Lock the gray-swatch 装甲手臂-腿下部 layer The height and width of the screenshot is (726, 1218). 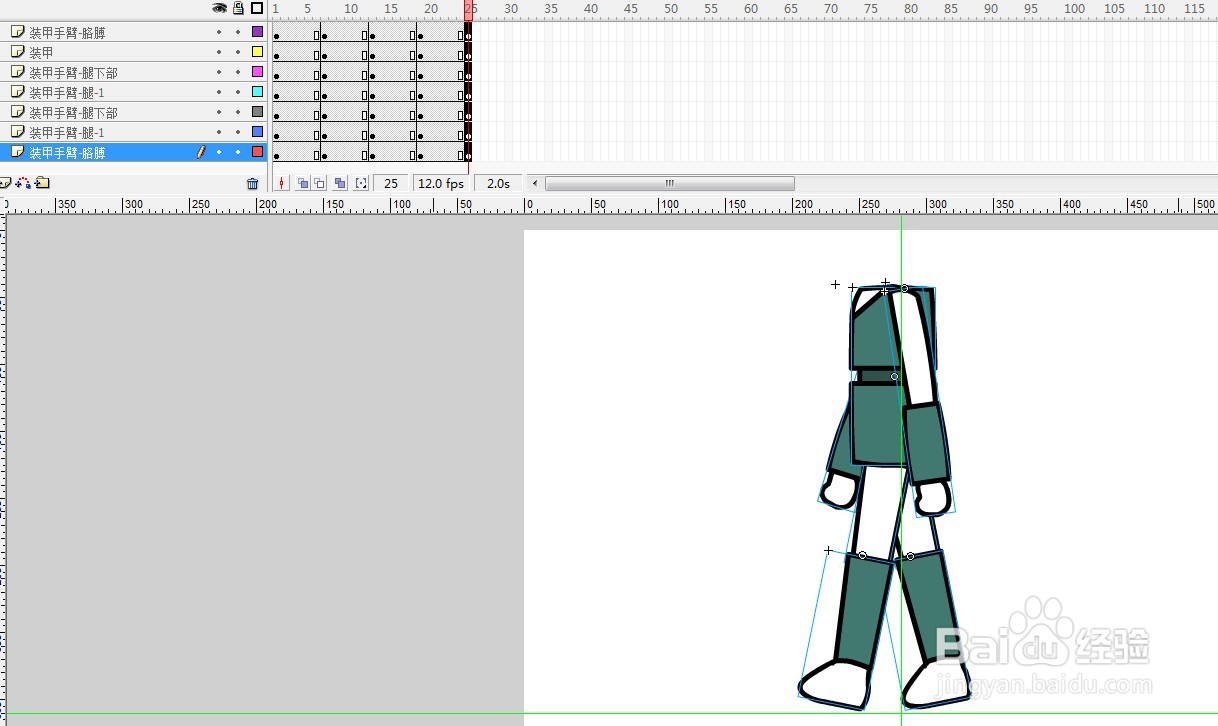coord(238,112)
